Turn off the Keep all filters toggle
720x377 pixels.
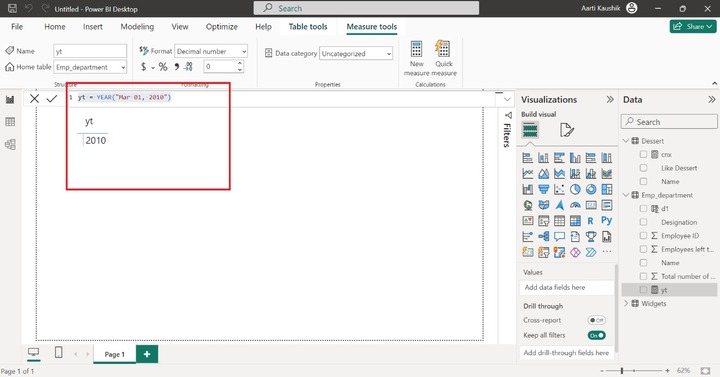coord(596,335)
